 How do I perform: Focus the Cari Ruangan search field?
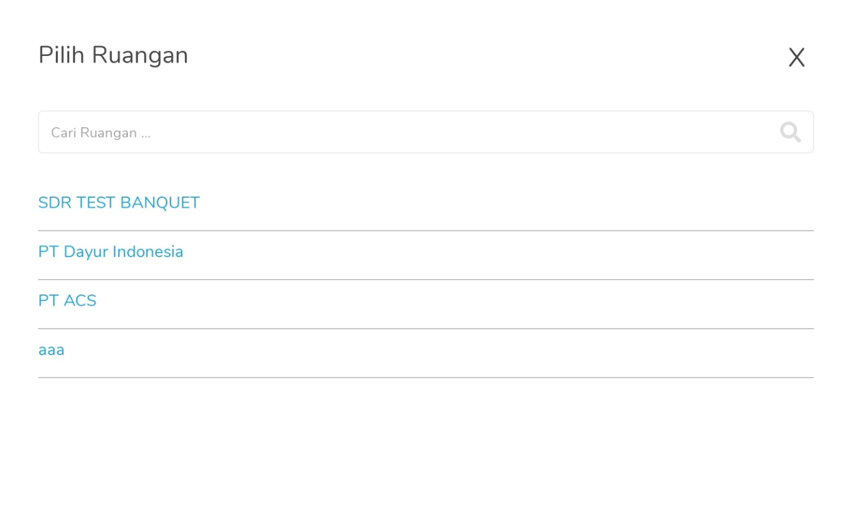pyautogui.click(x=426, y=132)
